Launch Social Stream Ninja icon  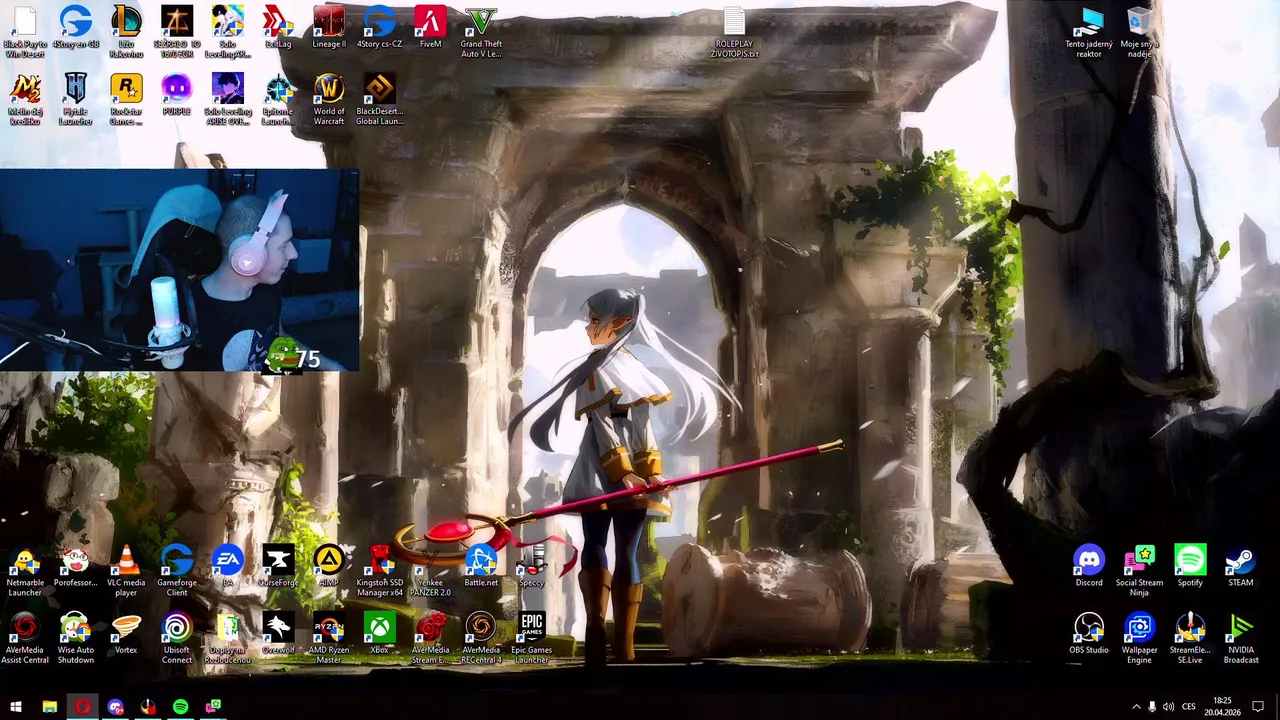tap(1140, 570)
